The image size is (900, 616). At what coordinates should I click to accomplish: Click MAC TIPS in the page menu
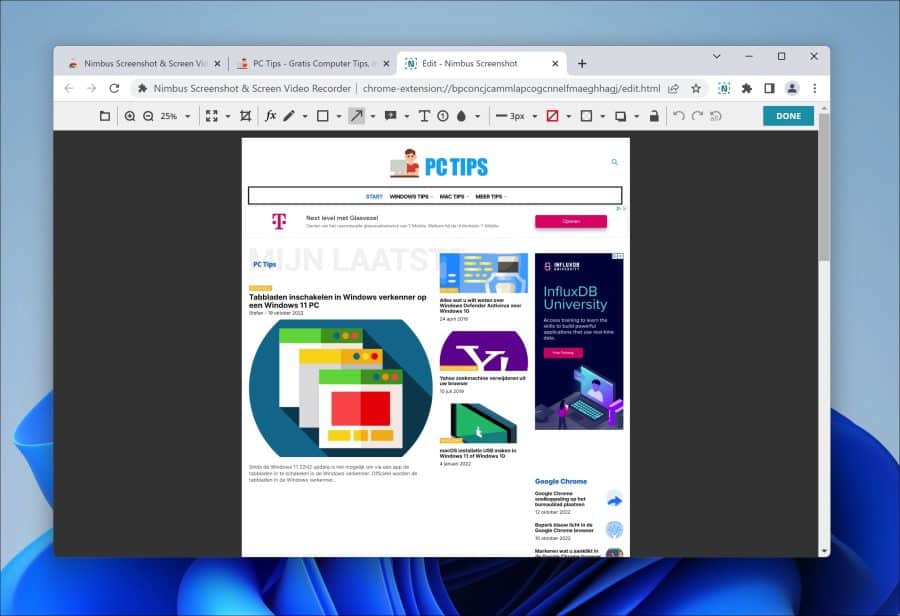452,196
